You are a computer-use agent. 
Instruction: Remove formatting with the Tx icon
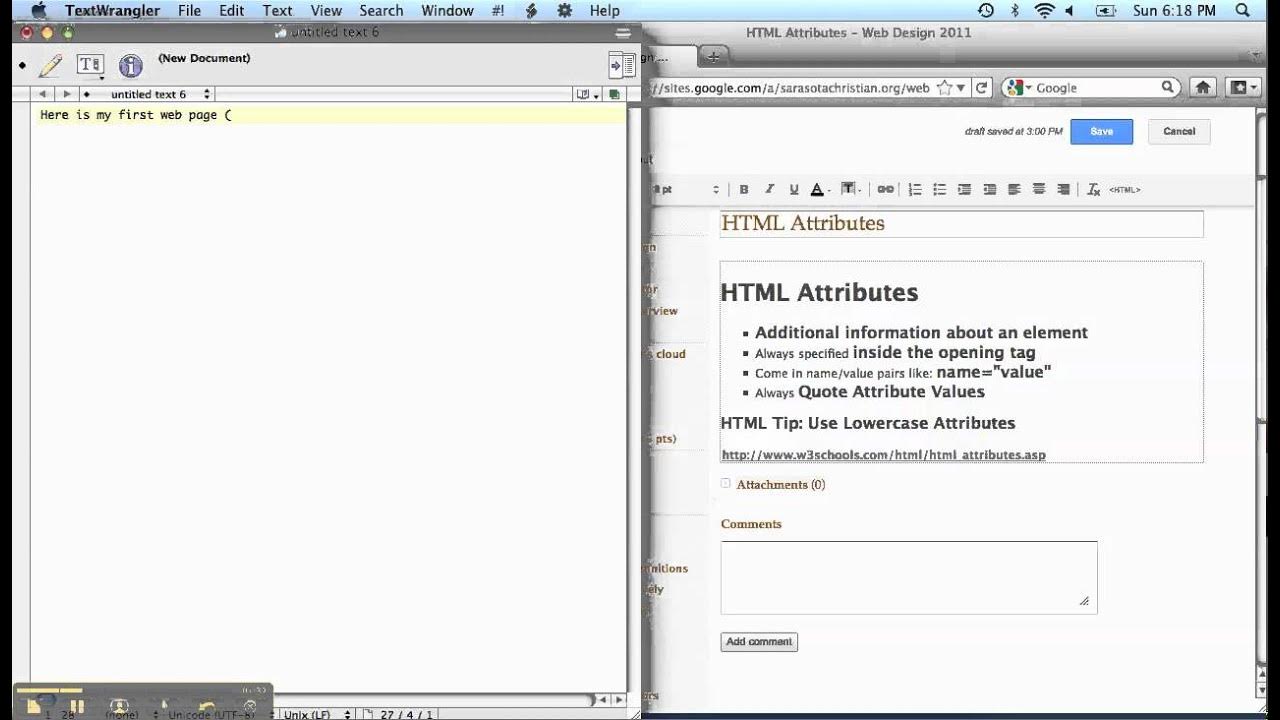tap(1093, 189)
